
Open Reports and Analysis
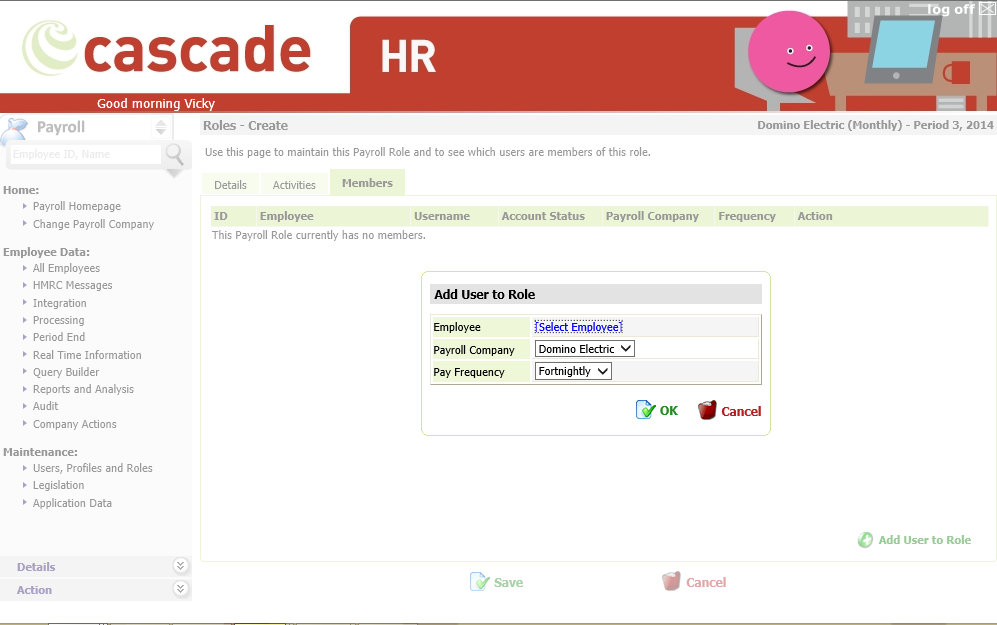[83, 389]
